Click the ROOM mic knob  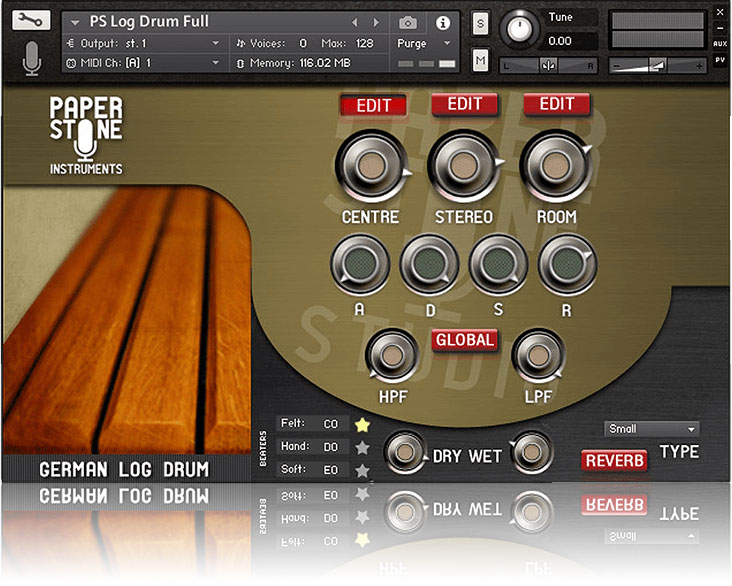[x=556, y=165]
